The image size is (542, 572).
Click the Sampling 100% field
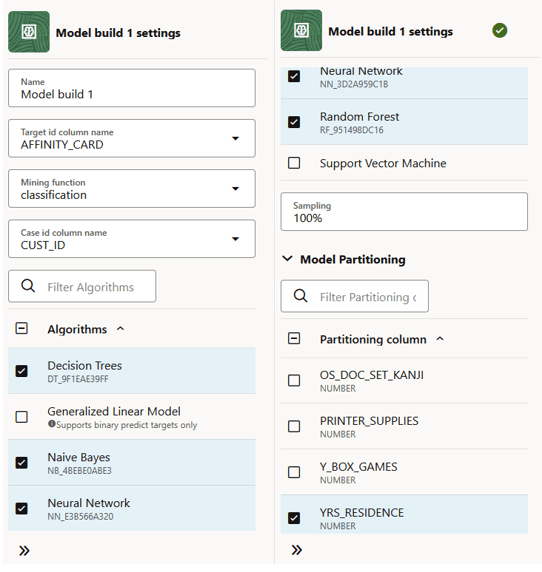[404, 212]
